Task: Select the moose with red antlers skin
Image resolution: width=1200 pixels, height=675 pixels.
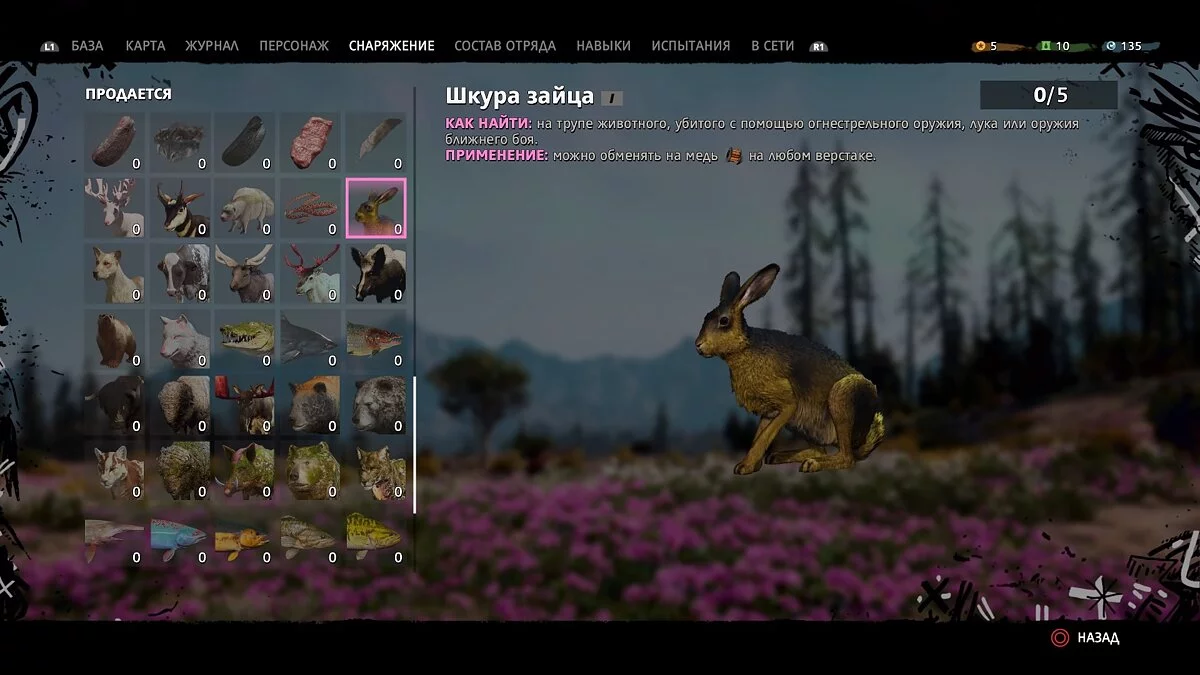Action: tap(245, 405)
